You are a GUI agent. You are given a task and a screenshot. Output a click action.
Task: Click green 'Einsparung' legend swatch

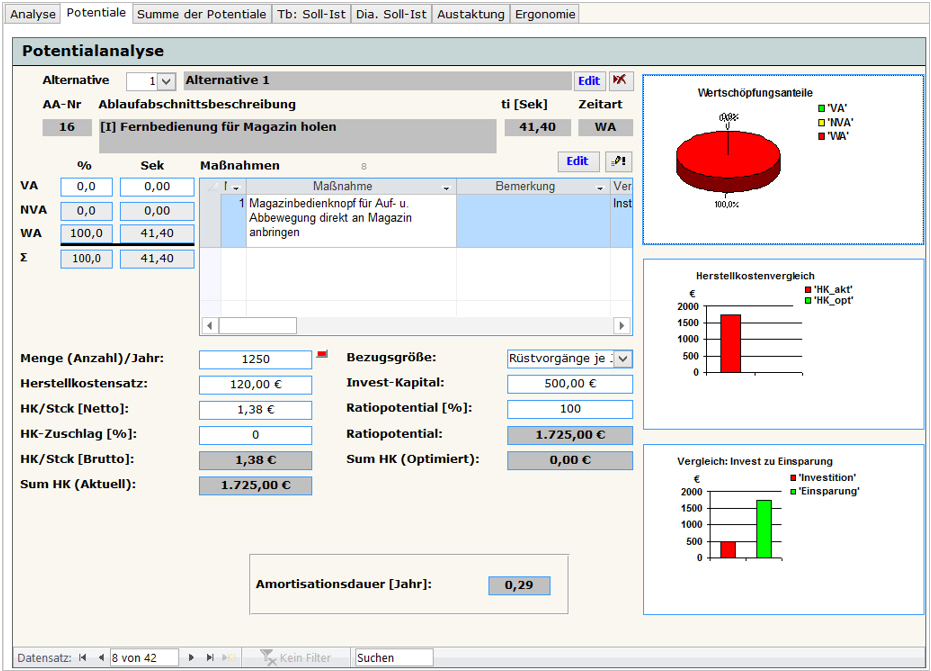tap(793, 491)
